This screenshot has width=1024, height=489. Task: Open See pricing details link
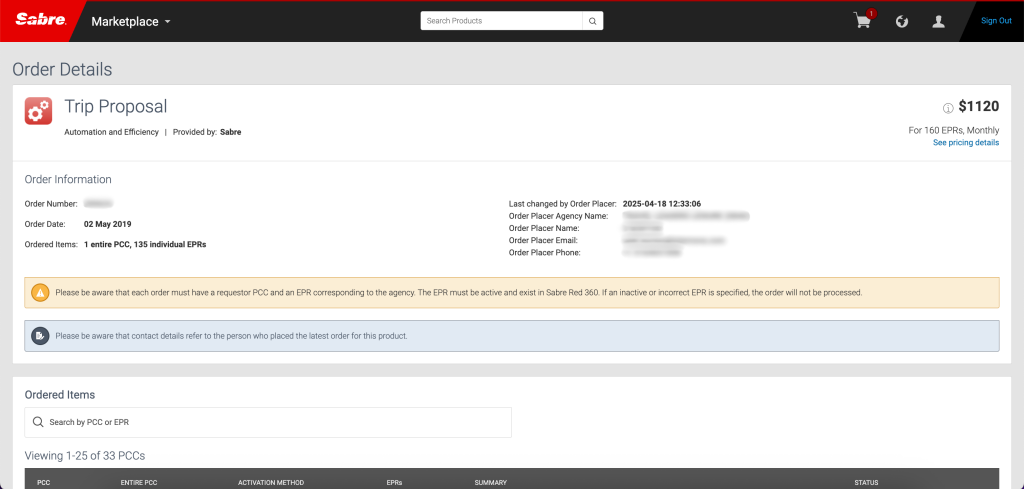tap(966, 142)
